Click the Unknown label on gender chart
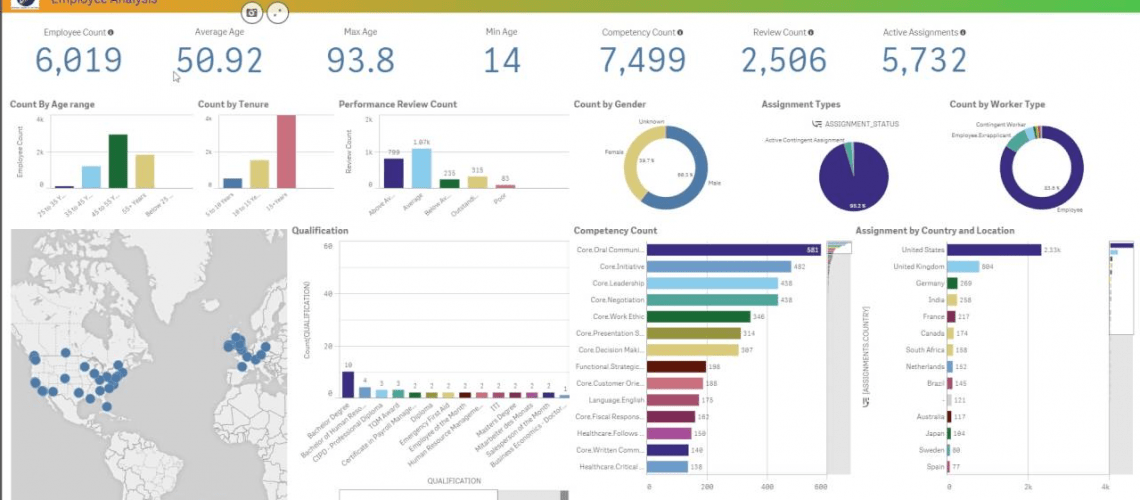 (651, 121)
